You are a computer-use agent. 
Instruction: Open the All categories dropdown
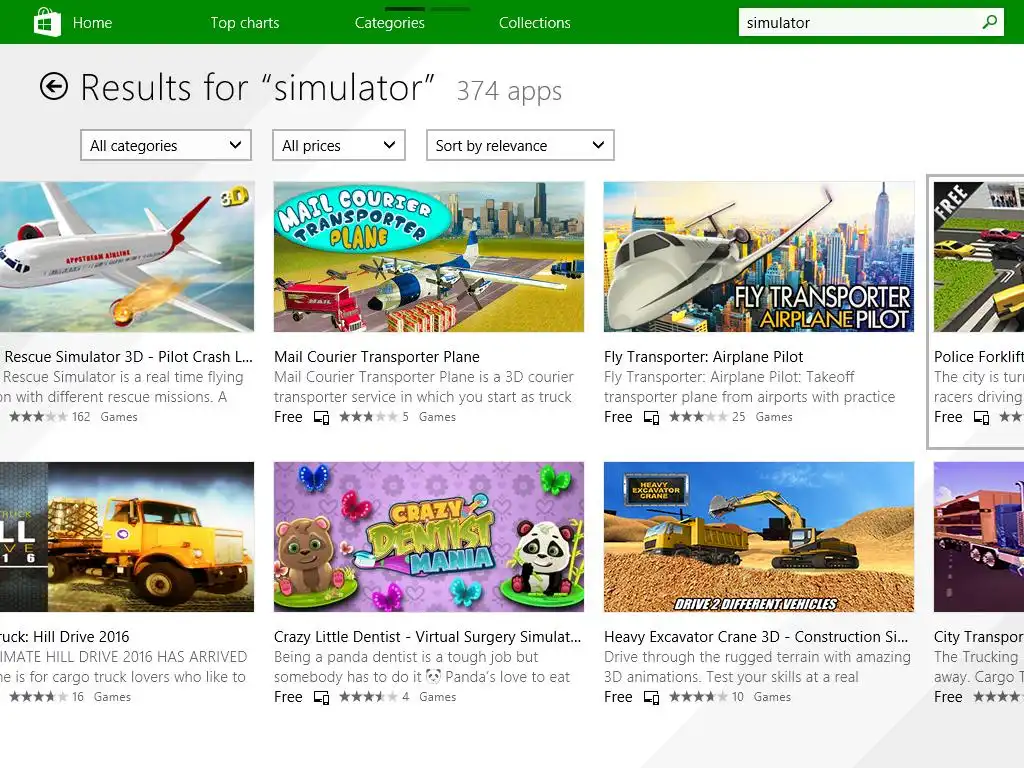pos(166,145)
